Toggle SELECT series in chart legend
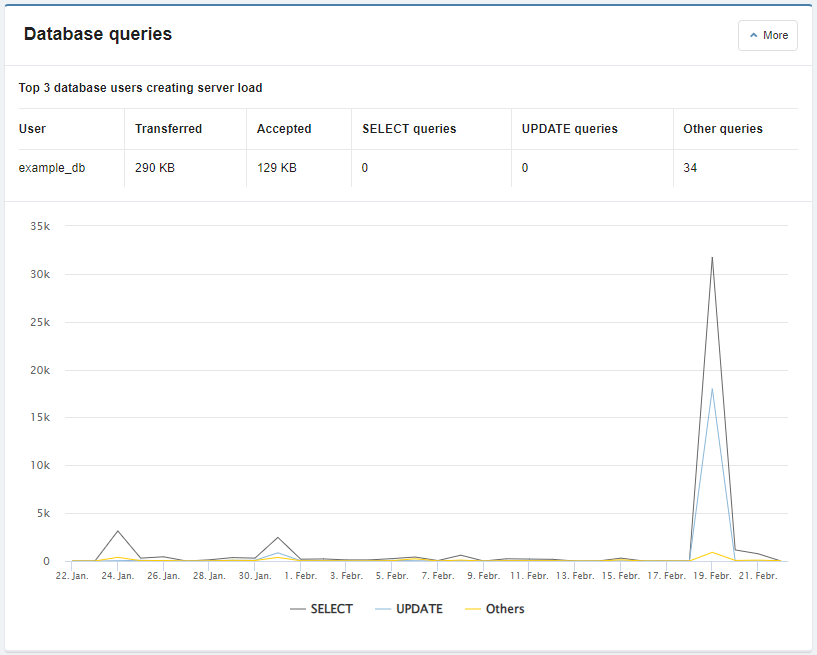 pos(331,609)
